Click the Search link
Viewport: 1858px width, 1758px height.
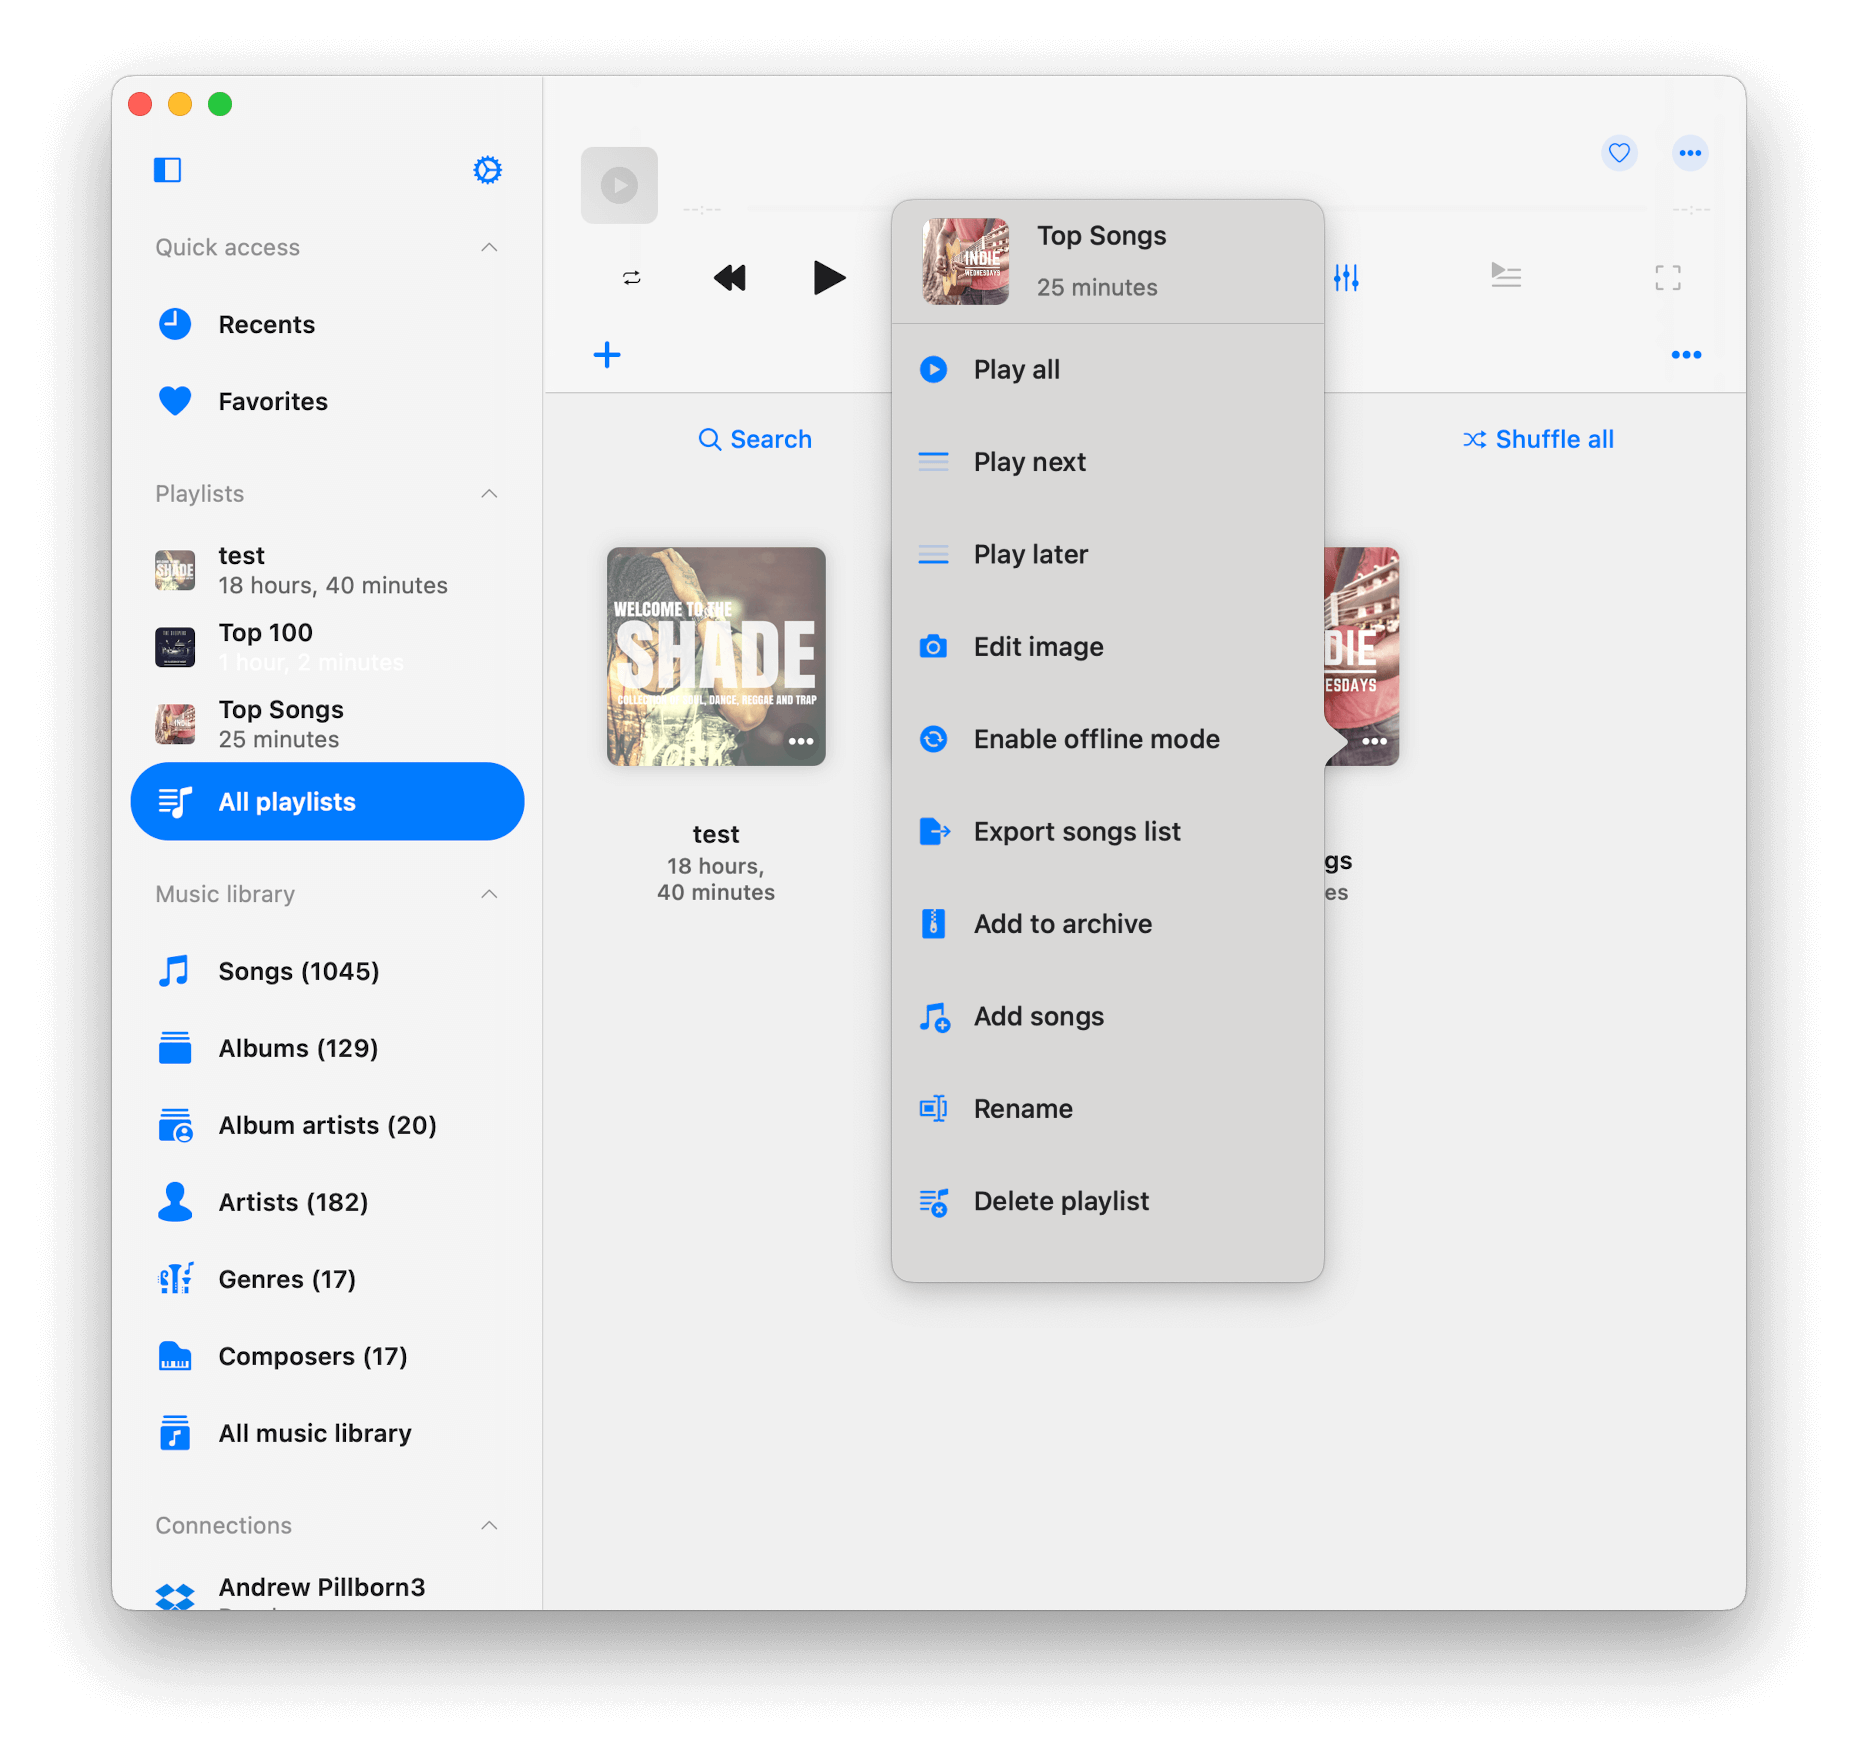coord(755,439)
